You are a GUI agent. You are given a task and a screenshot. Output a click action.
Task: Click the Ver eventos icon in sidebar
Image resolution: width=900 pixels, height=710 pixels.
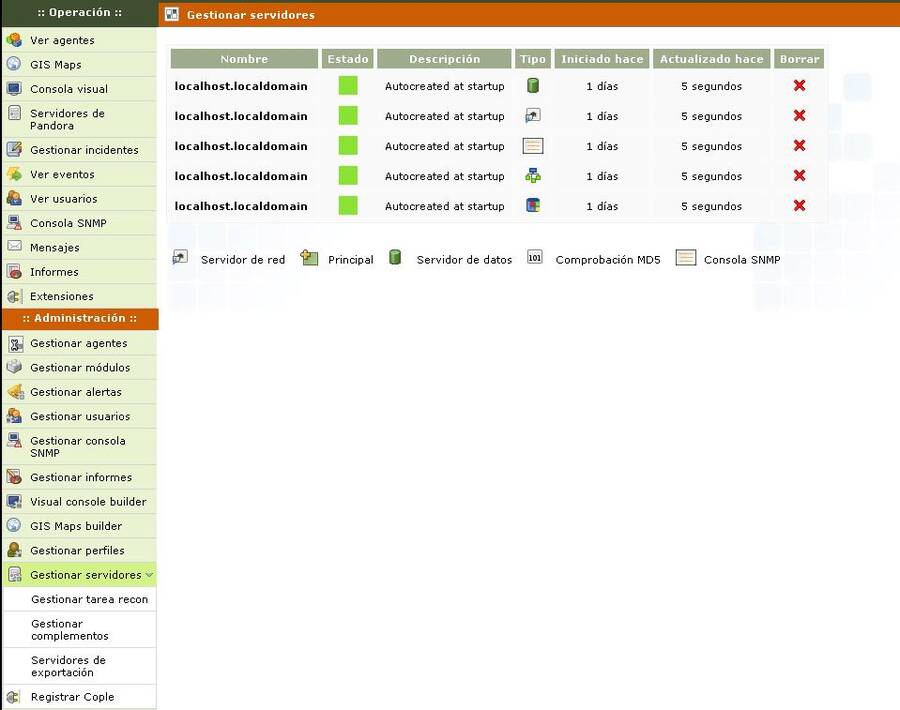[x=14, y=174]
